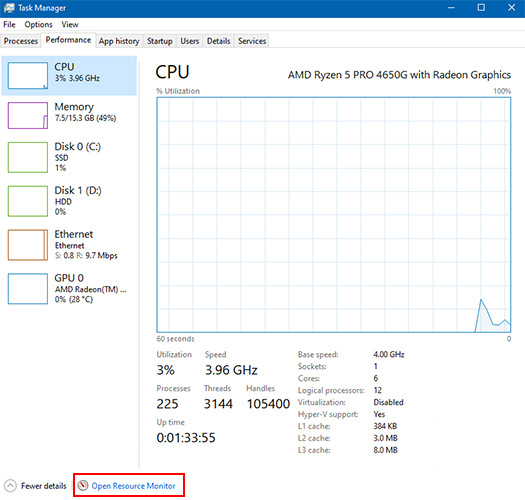Click the Disk 0 (C:) label
The height and width of the screenshot is (500, 525).
pos(77,146)
